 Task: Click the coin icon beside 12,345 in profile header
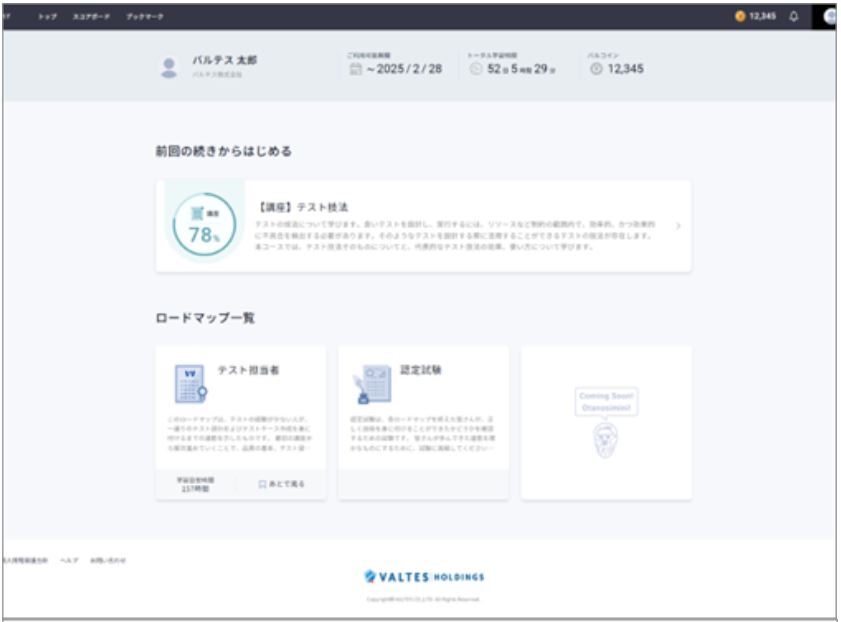pos(596,69)
